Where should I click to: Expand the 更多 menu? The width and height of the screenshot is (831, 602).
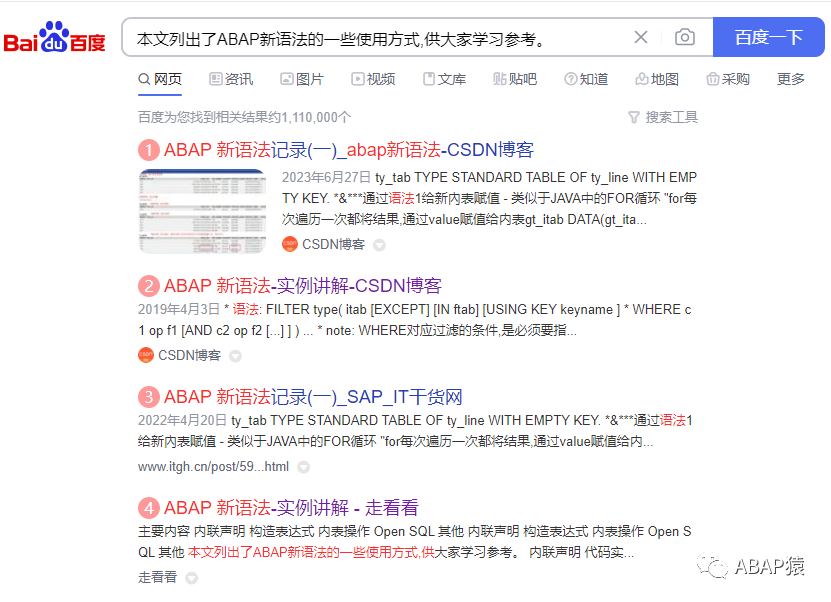click(x=791, y=79)
